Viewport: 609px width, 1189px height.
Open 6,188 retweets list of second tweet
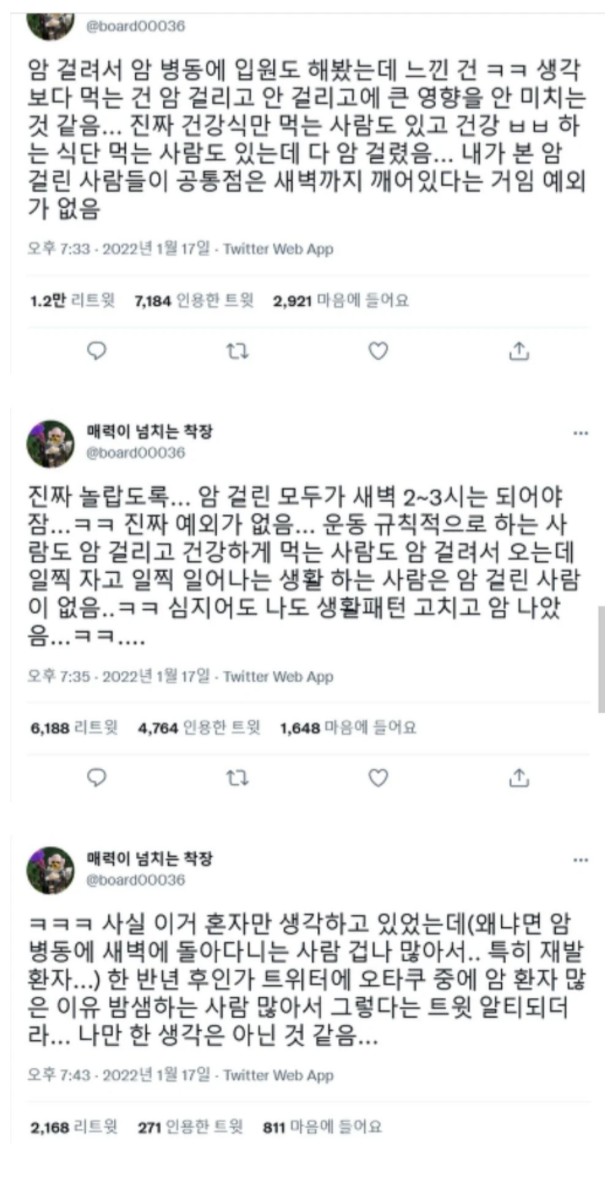[x=75, y=729]
